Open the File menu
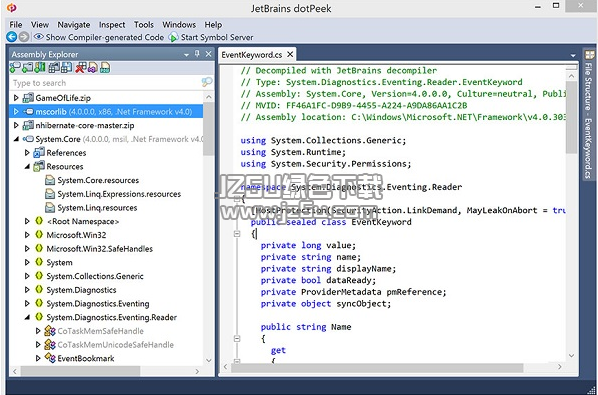 tap(16, 25)
